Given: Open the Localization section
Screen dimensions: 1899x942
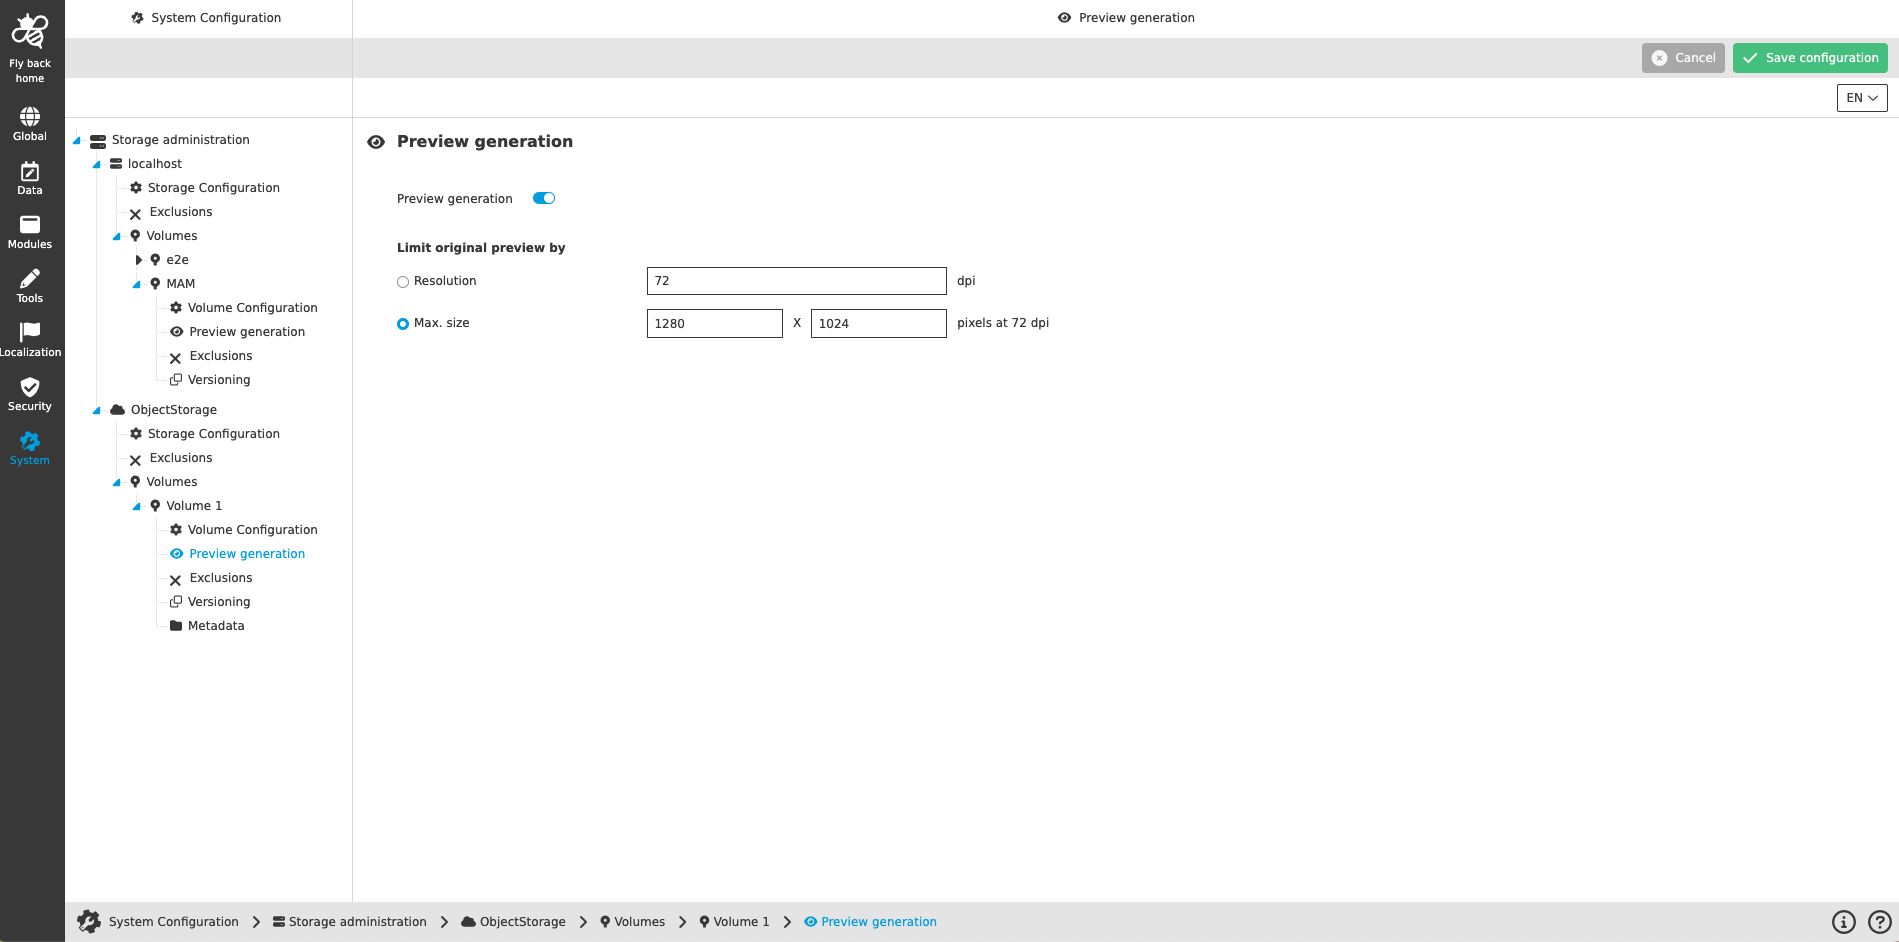Looking at the screenshot, I should 29,338.
